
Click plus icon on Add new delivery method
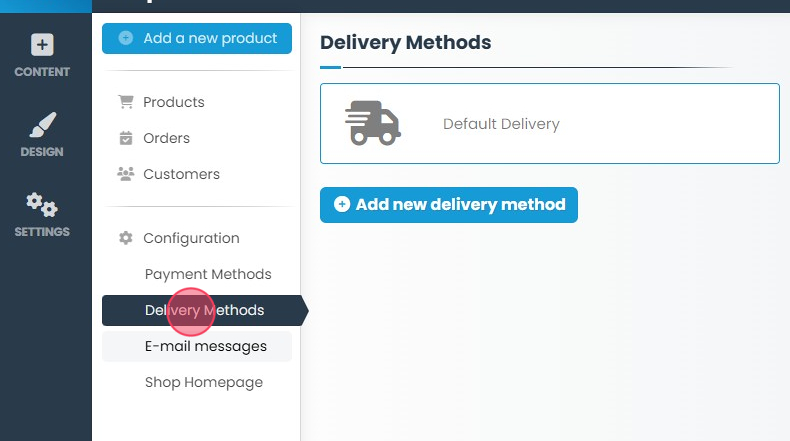(x=342, y=204)
